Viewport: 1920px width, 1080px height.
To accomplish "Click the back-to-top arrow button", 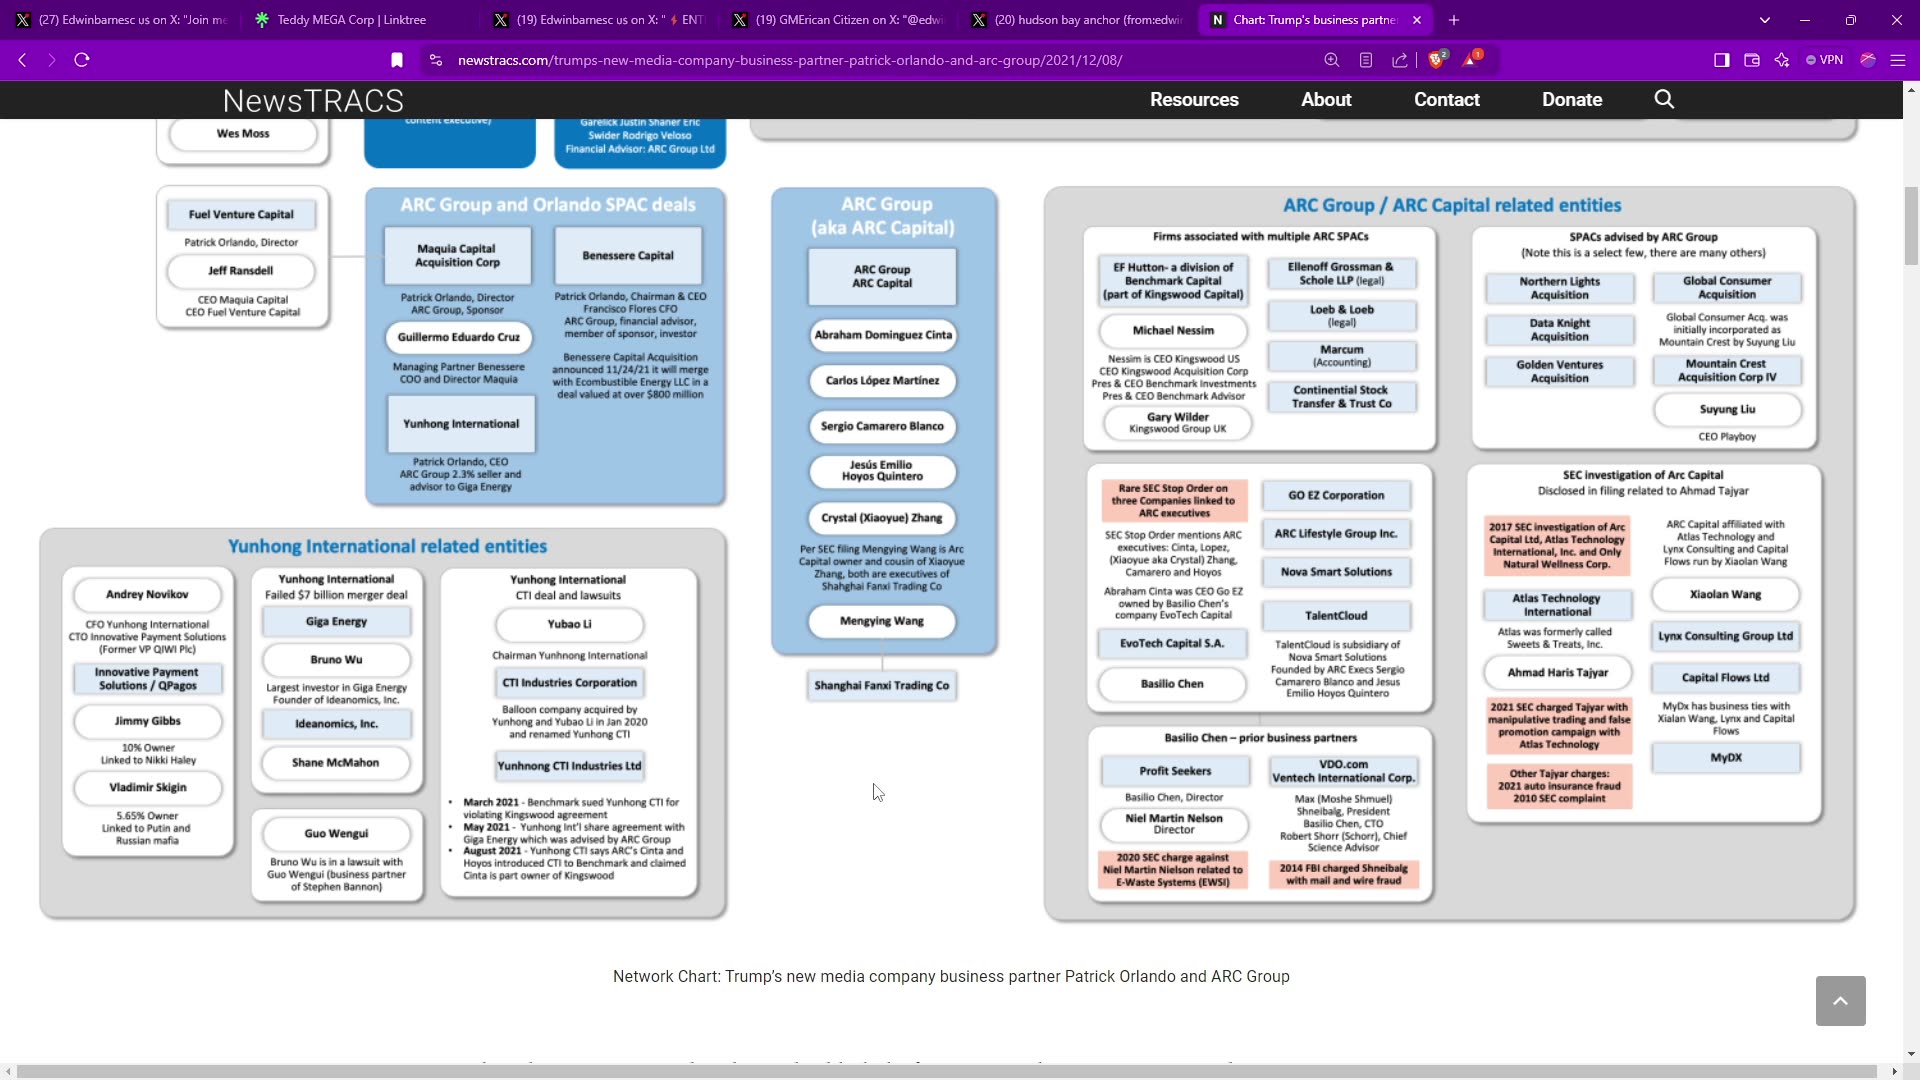I will [x=1840, y=1000].
